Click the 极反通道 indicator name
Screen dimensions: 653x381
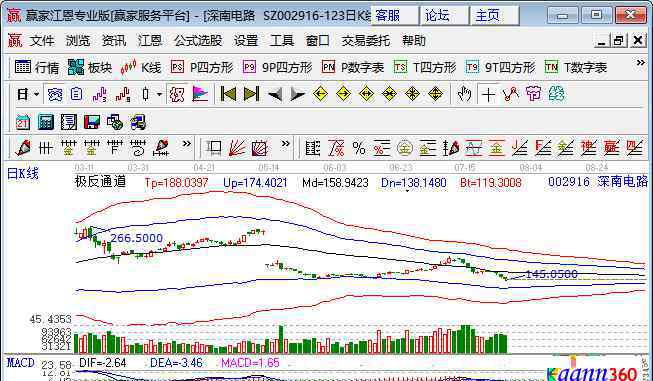pos(100,182)
